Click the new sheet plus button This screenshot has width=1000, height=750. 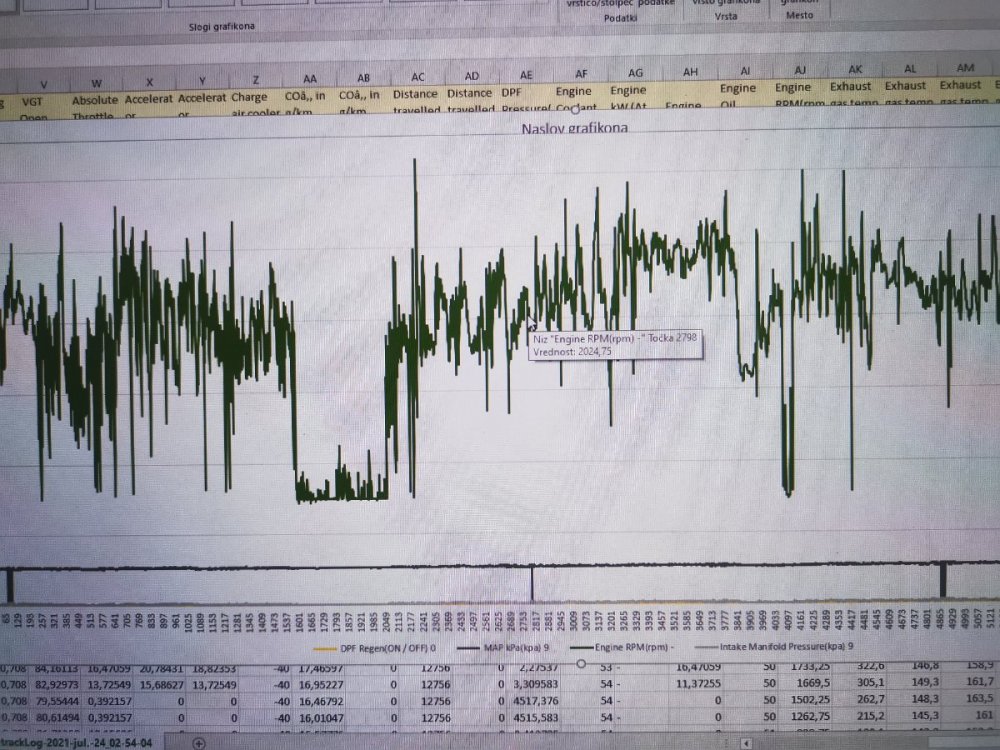click(x=199, y=743)
